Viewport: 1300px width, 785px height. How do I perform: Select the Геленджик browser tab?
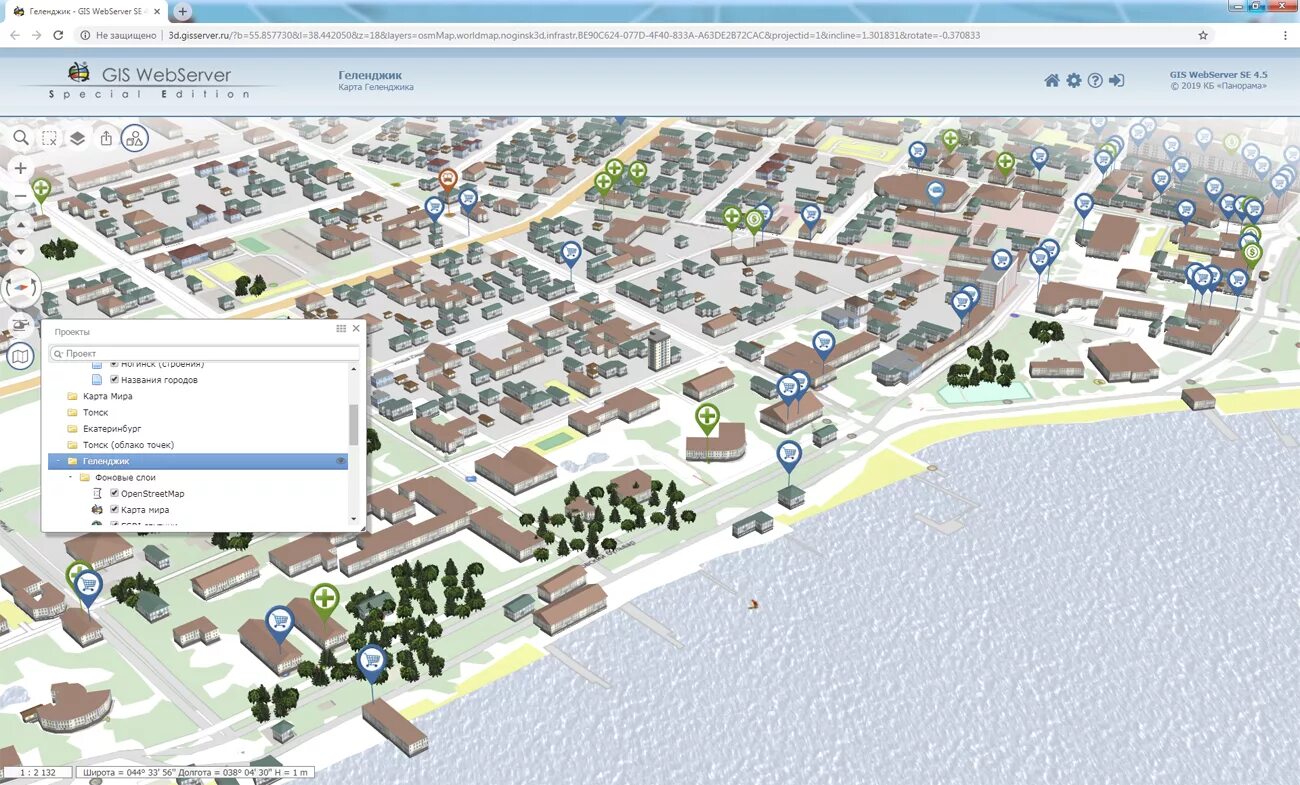tap(86, 11)
